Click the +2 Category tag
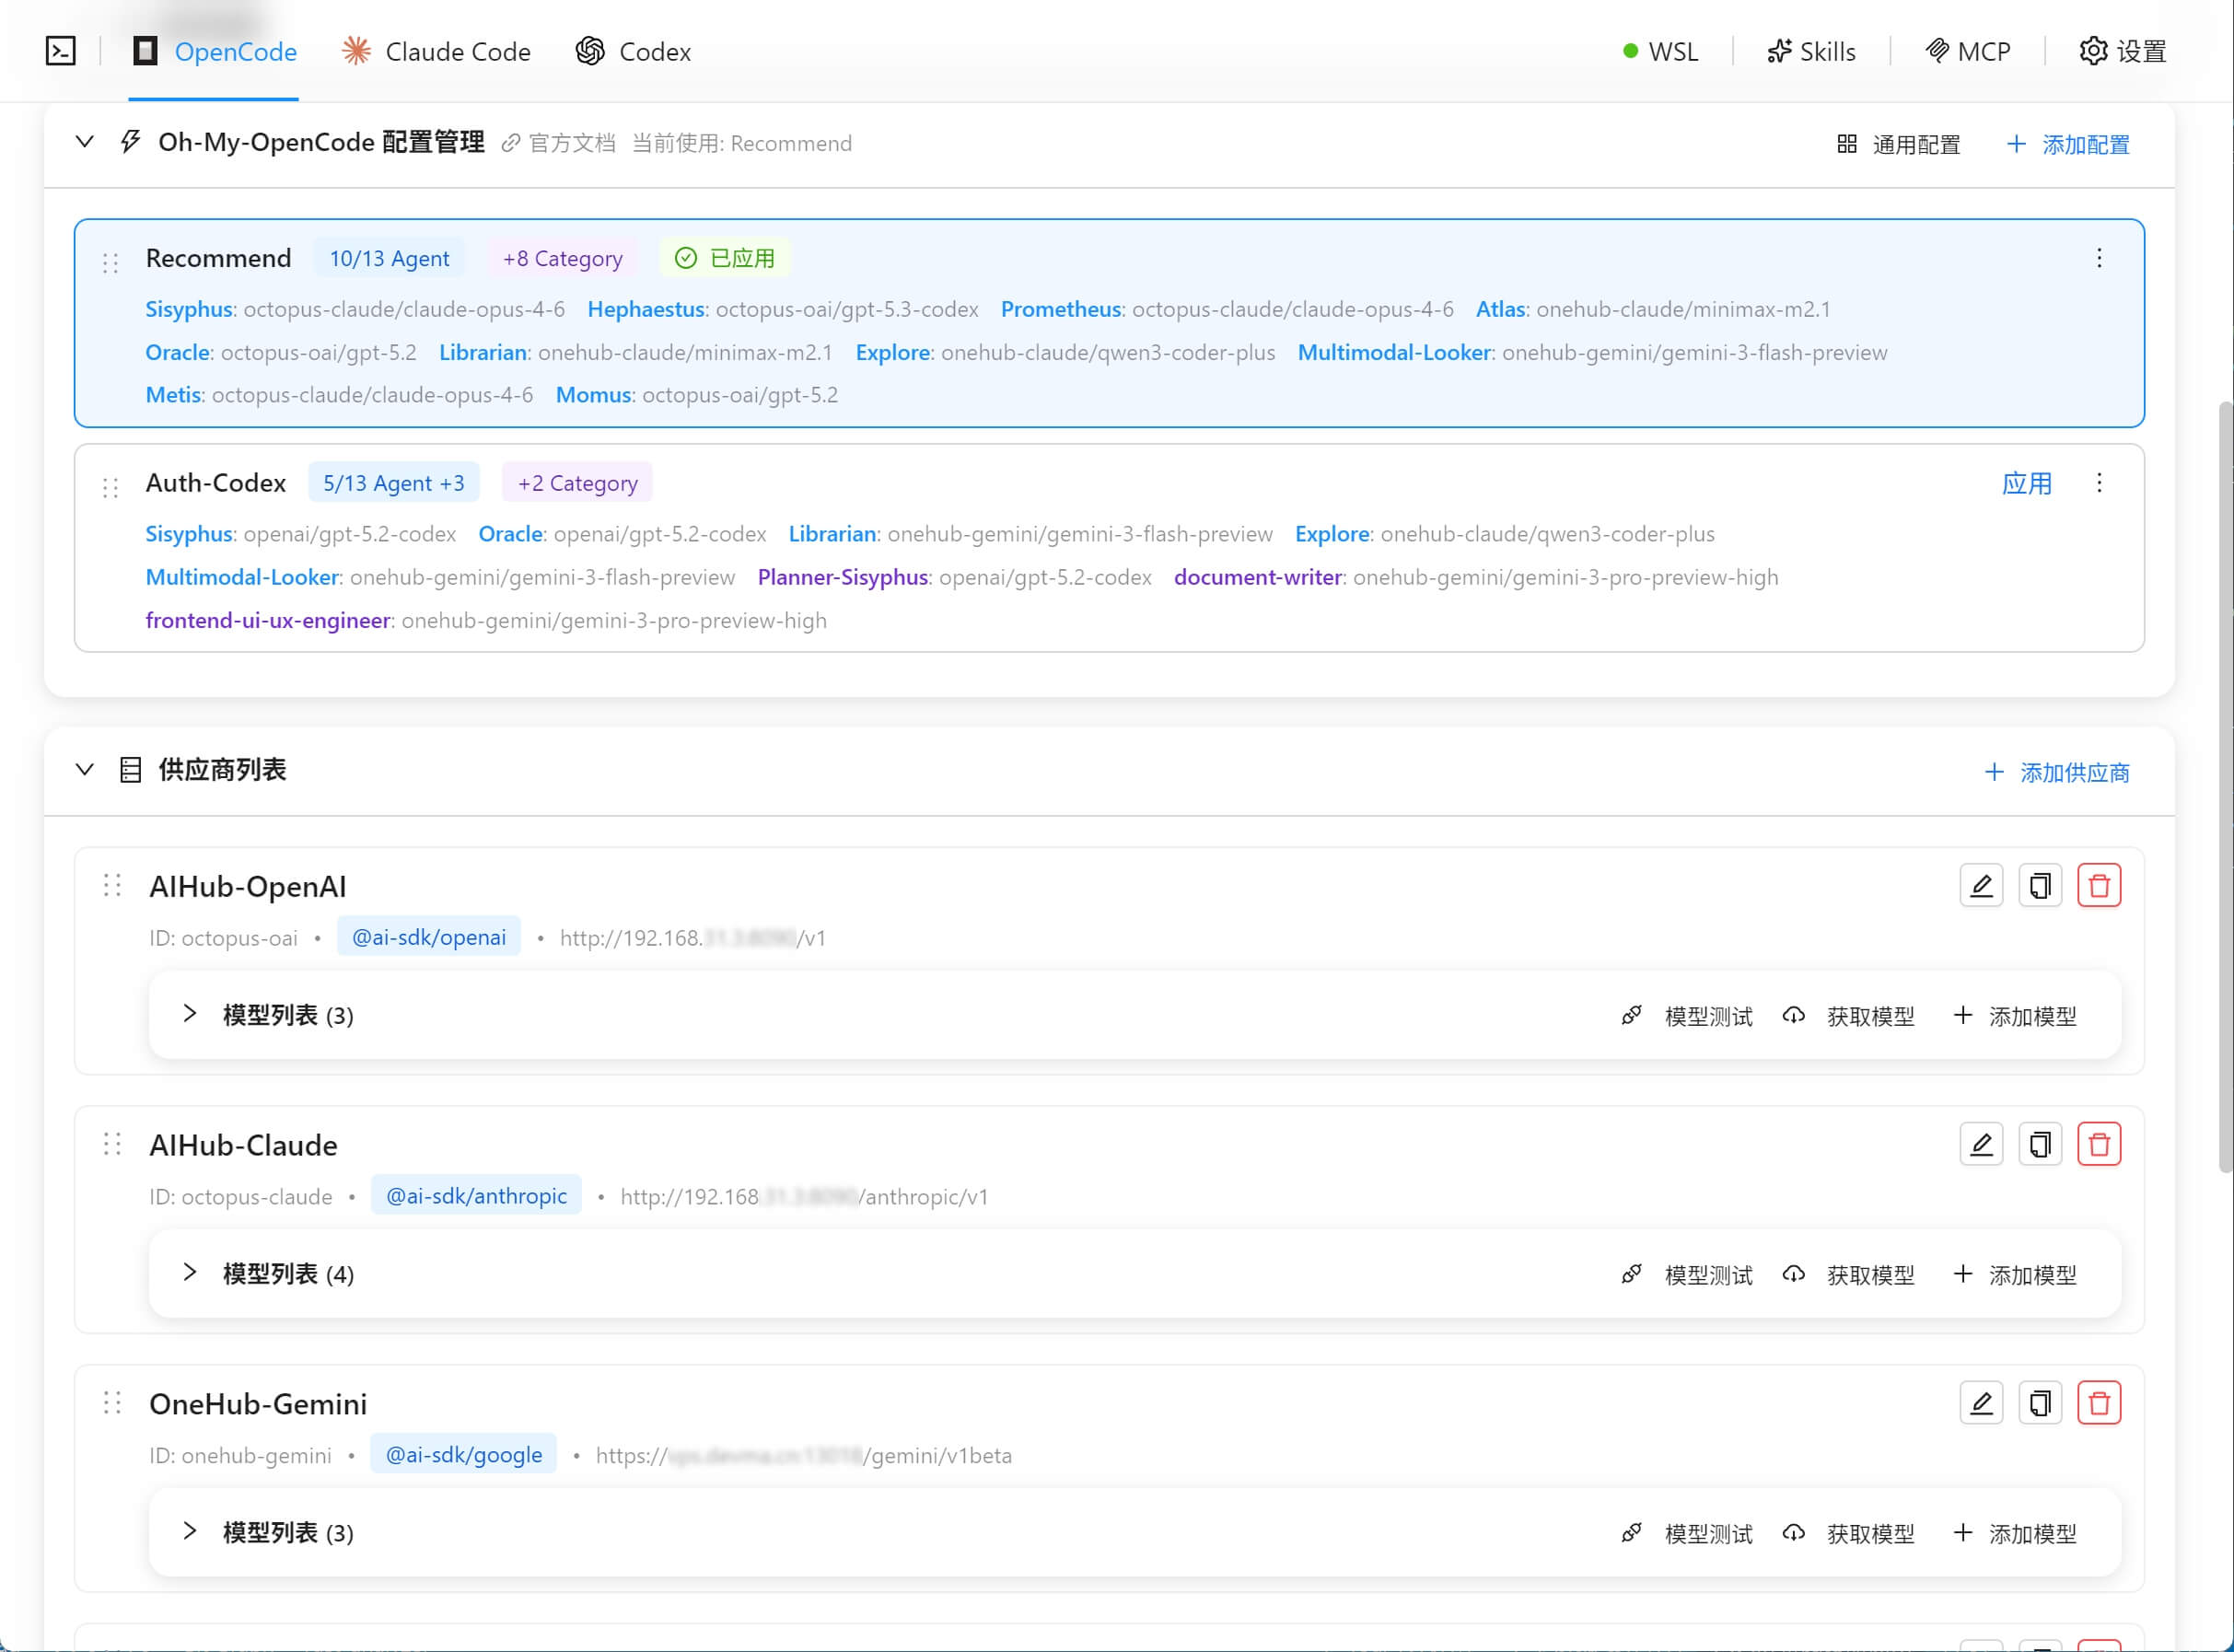Viewport: 2234px width, 1652px height. tap(577, 483)
